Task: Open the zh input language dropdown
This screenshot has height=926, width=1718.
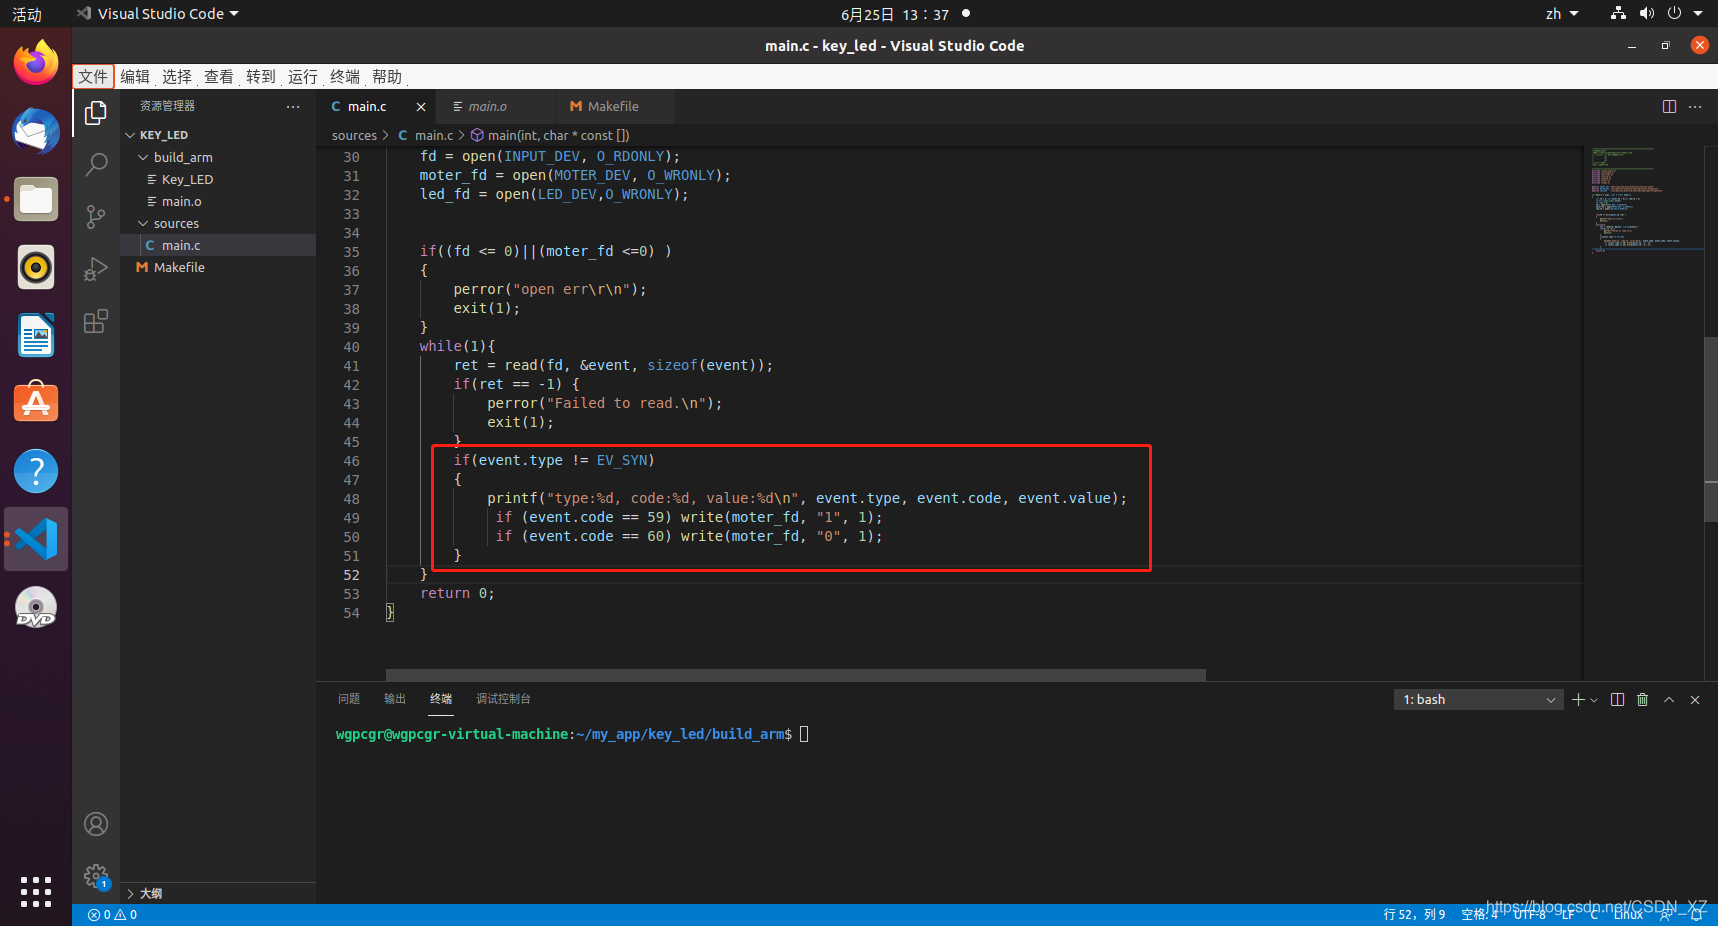Action: click(1561, 14)
